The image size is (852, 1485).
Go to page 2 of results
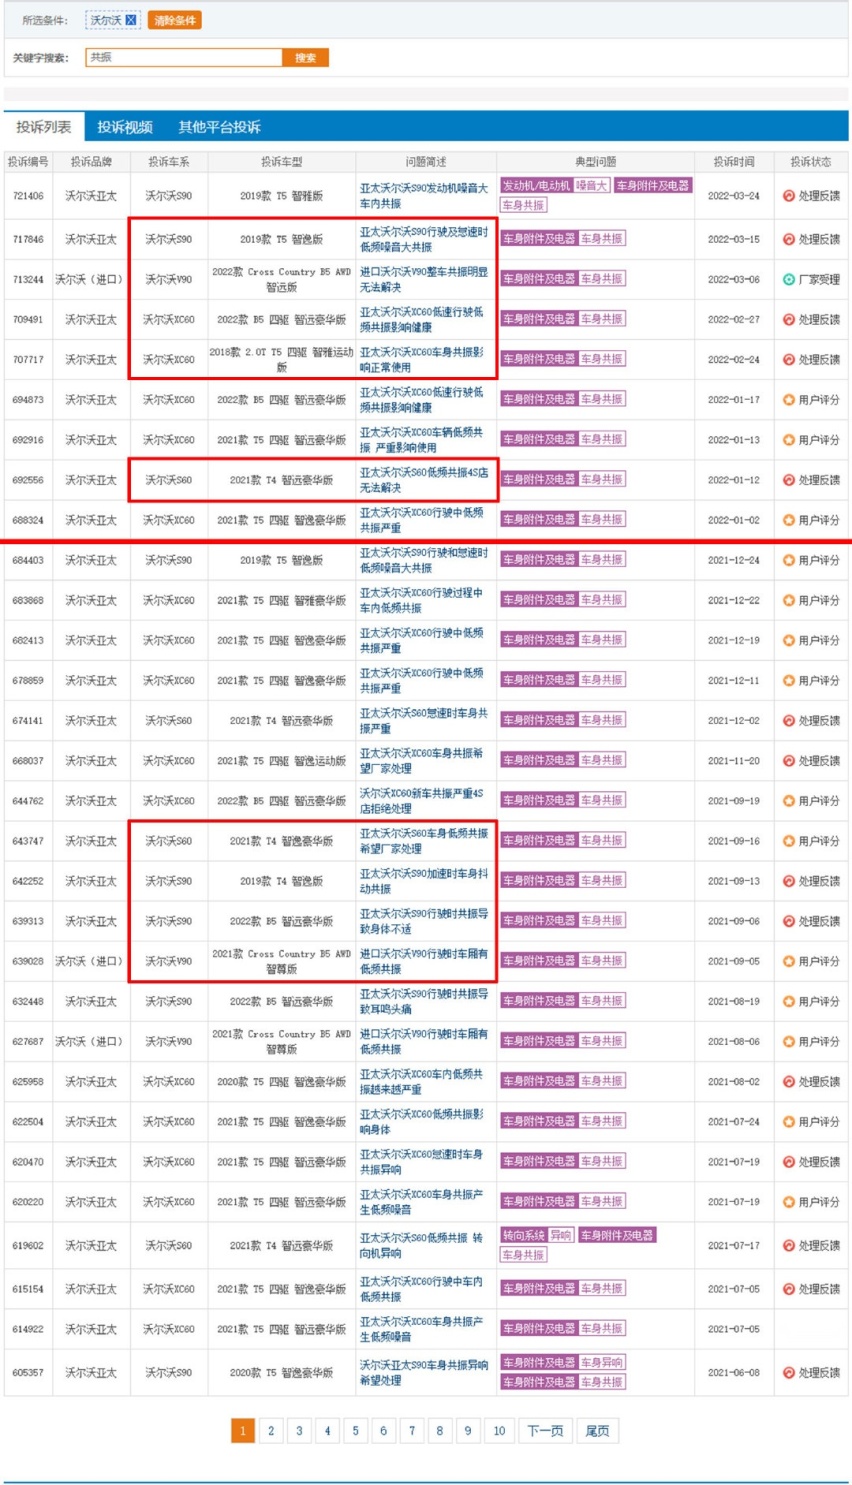click(271, 1431)
